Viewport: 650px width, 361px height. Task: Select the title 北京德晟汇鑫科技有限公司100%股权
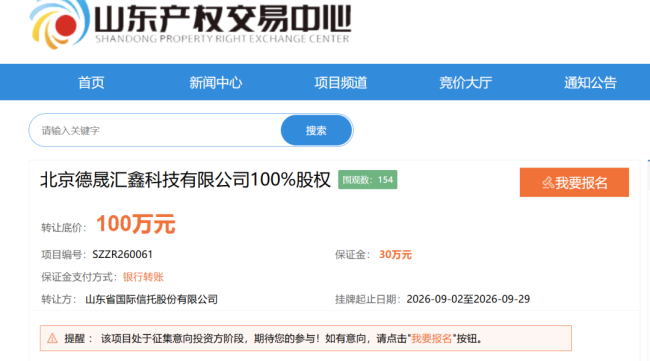click(185, 180)
